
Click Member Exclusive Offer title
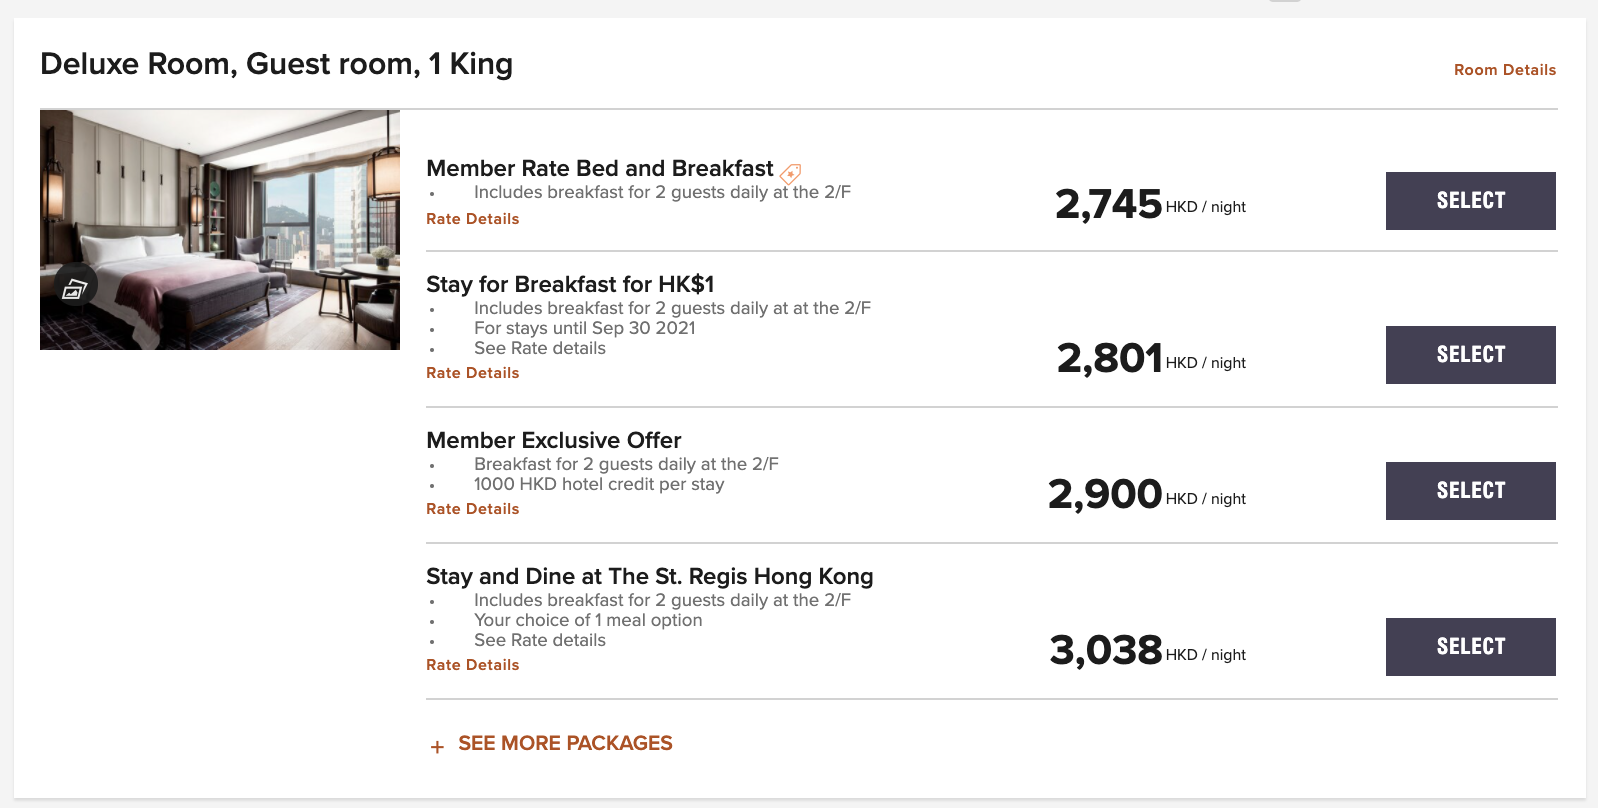point(554,440)
